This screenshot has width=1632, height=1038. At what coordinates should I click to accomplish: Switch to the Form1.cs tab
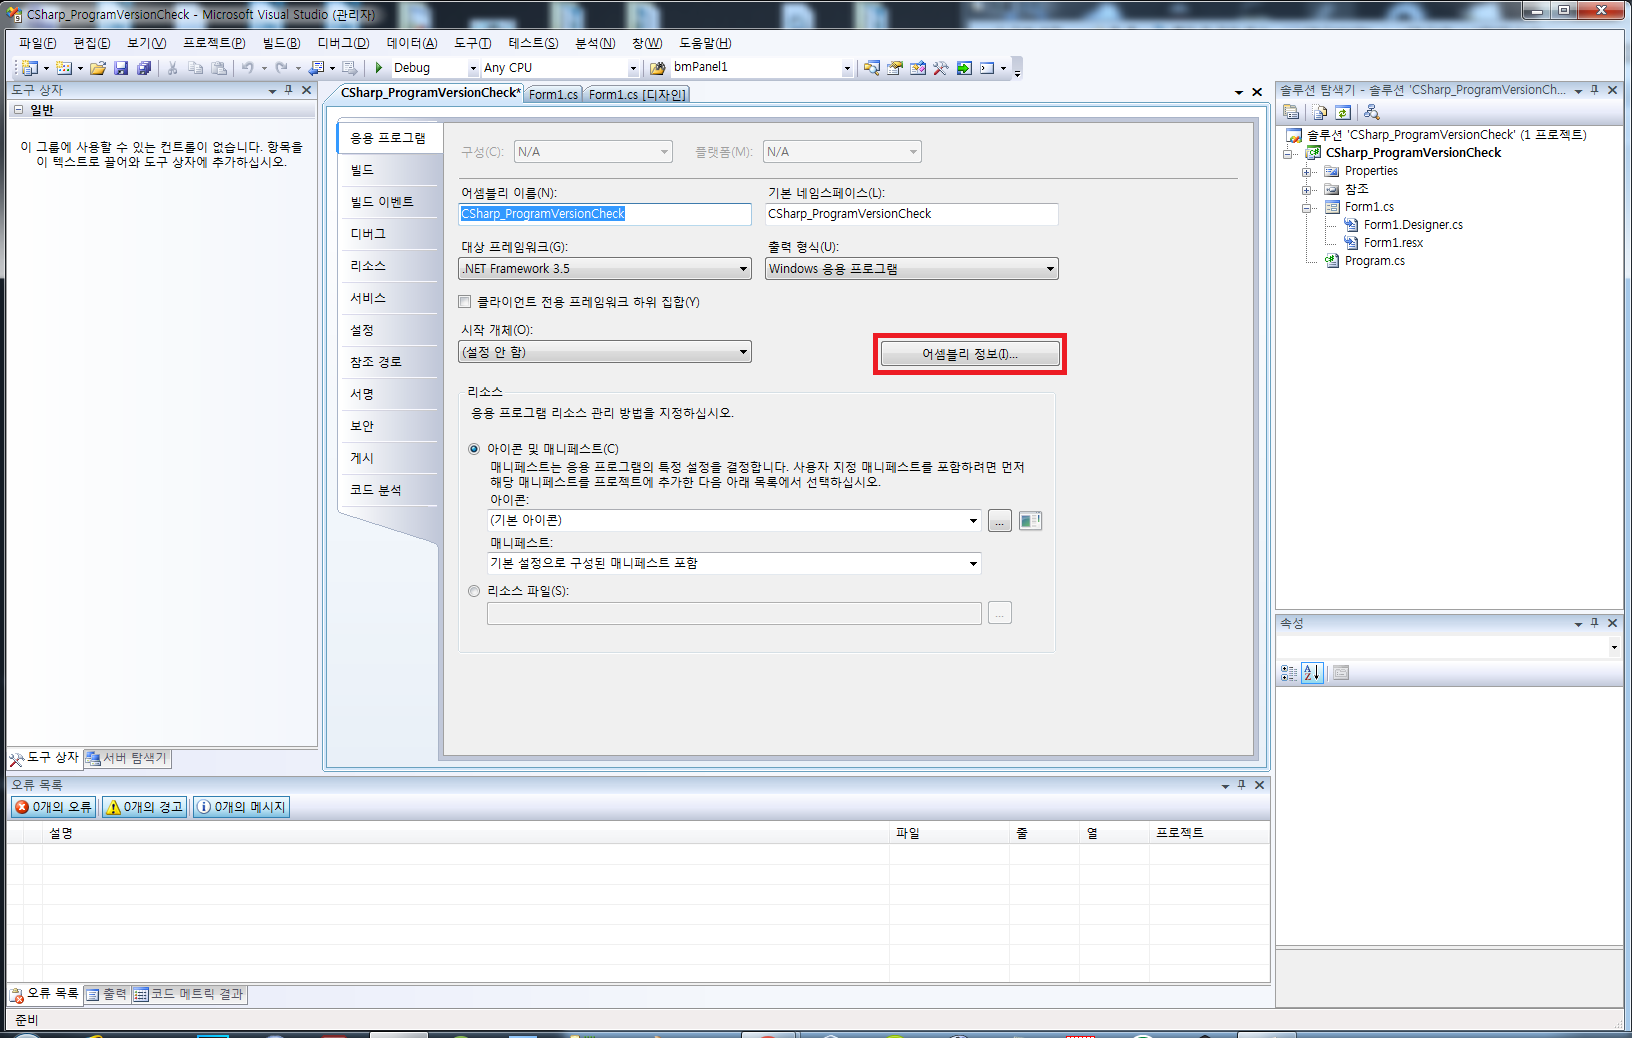point(553,94)
